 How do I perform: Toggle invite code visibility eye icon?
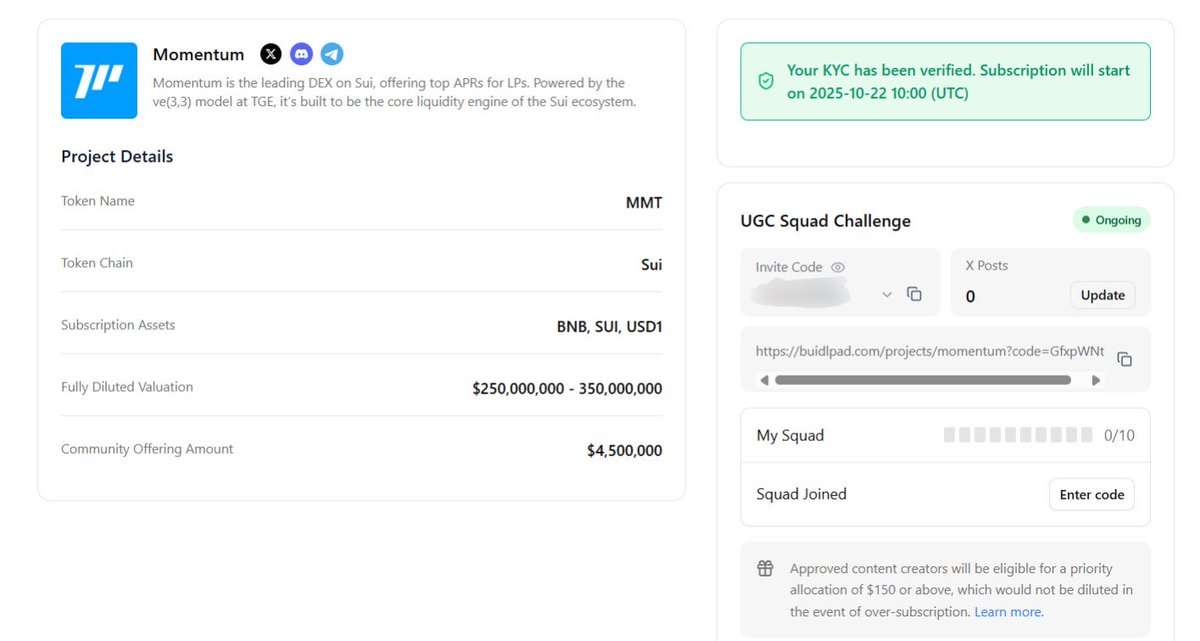tap(838, 267)
